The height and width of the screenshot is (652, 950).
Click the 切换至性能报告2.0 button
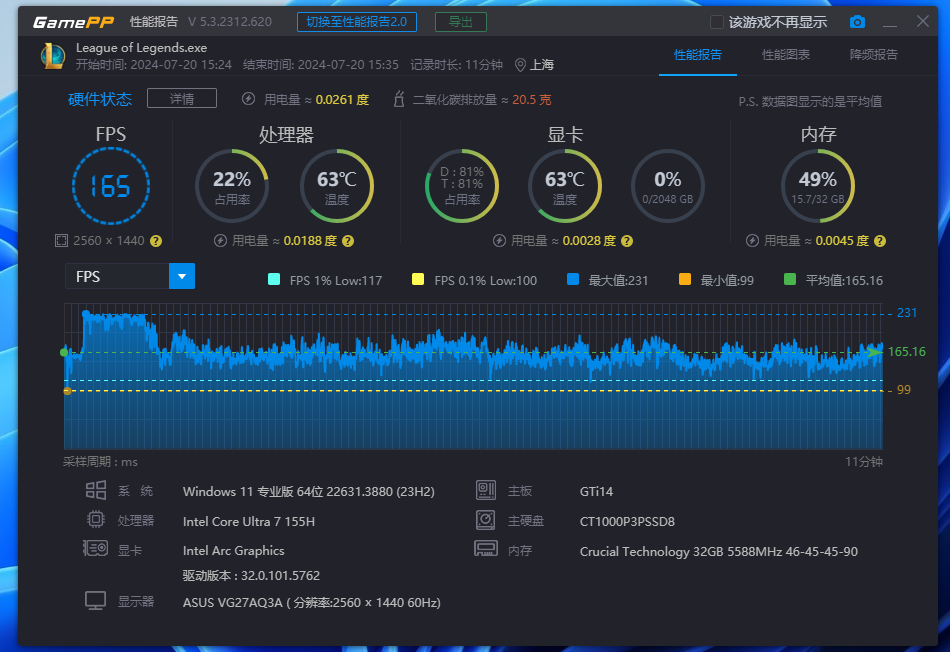pyautogui.click(x=357, y=22)
